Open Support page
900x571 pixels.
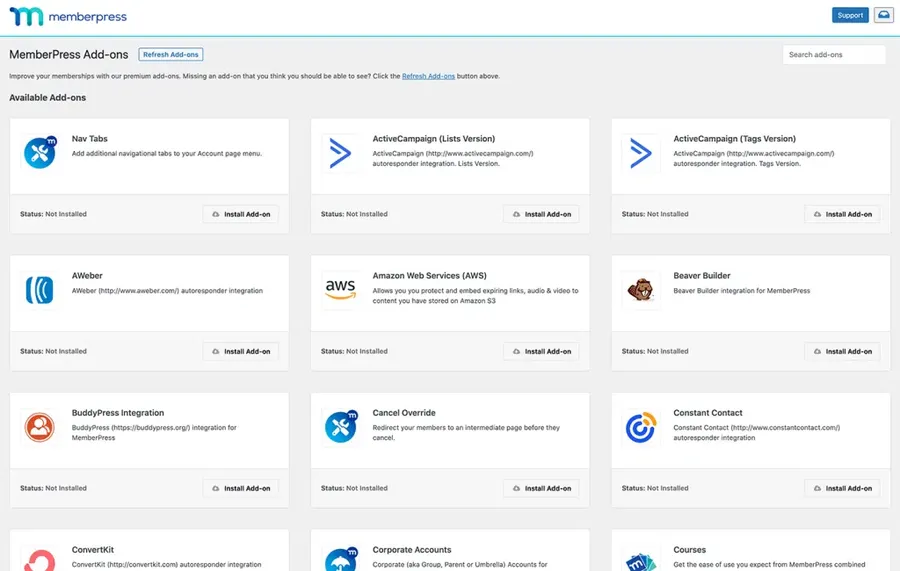tap(850, 15)
